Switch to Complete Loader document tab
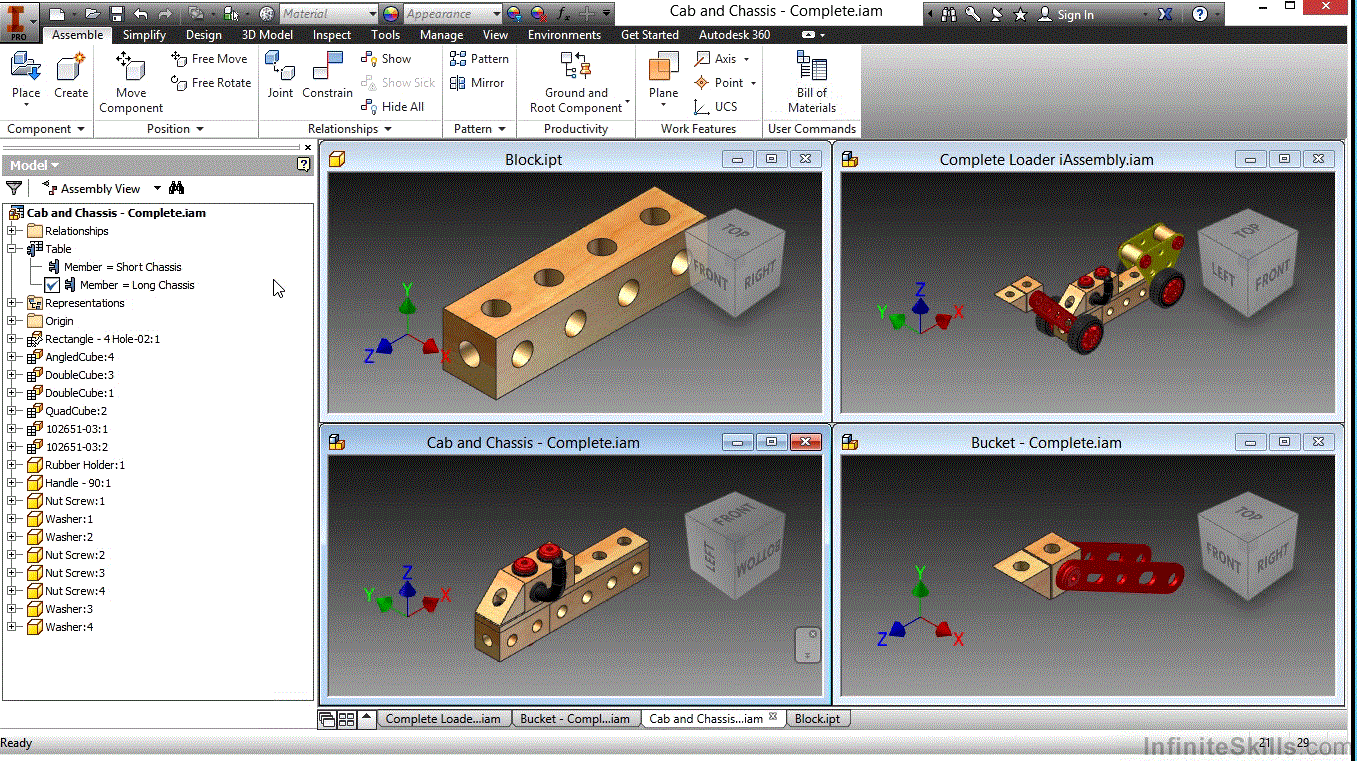This screenshot has height=761, width=1357. [443, 719]
